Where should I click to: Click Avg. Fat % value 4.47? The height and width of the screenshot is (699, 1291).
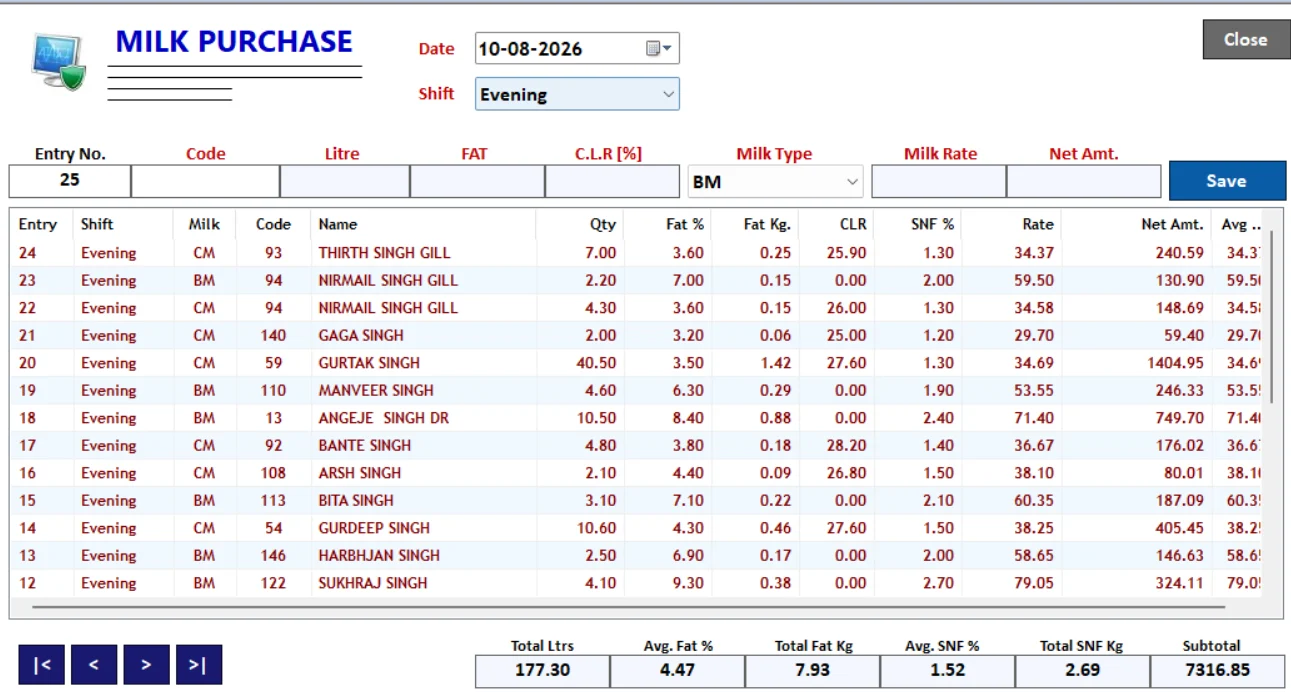tap(677, 670)
